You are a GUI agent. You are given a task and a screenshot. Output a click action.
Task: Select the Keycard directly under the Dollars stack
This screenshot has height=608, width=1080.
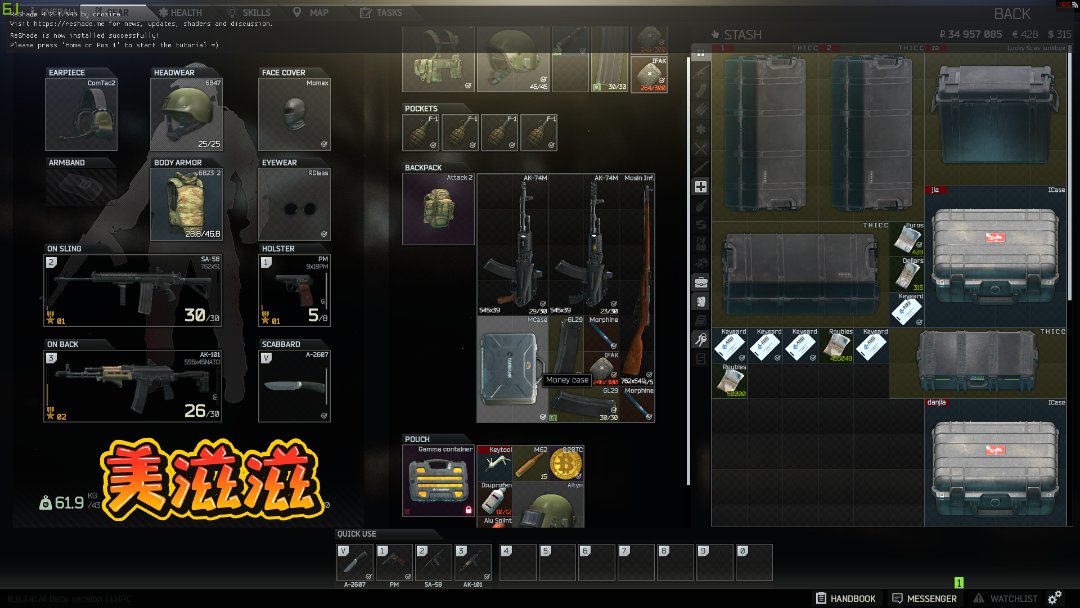click(906, 309)
